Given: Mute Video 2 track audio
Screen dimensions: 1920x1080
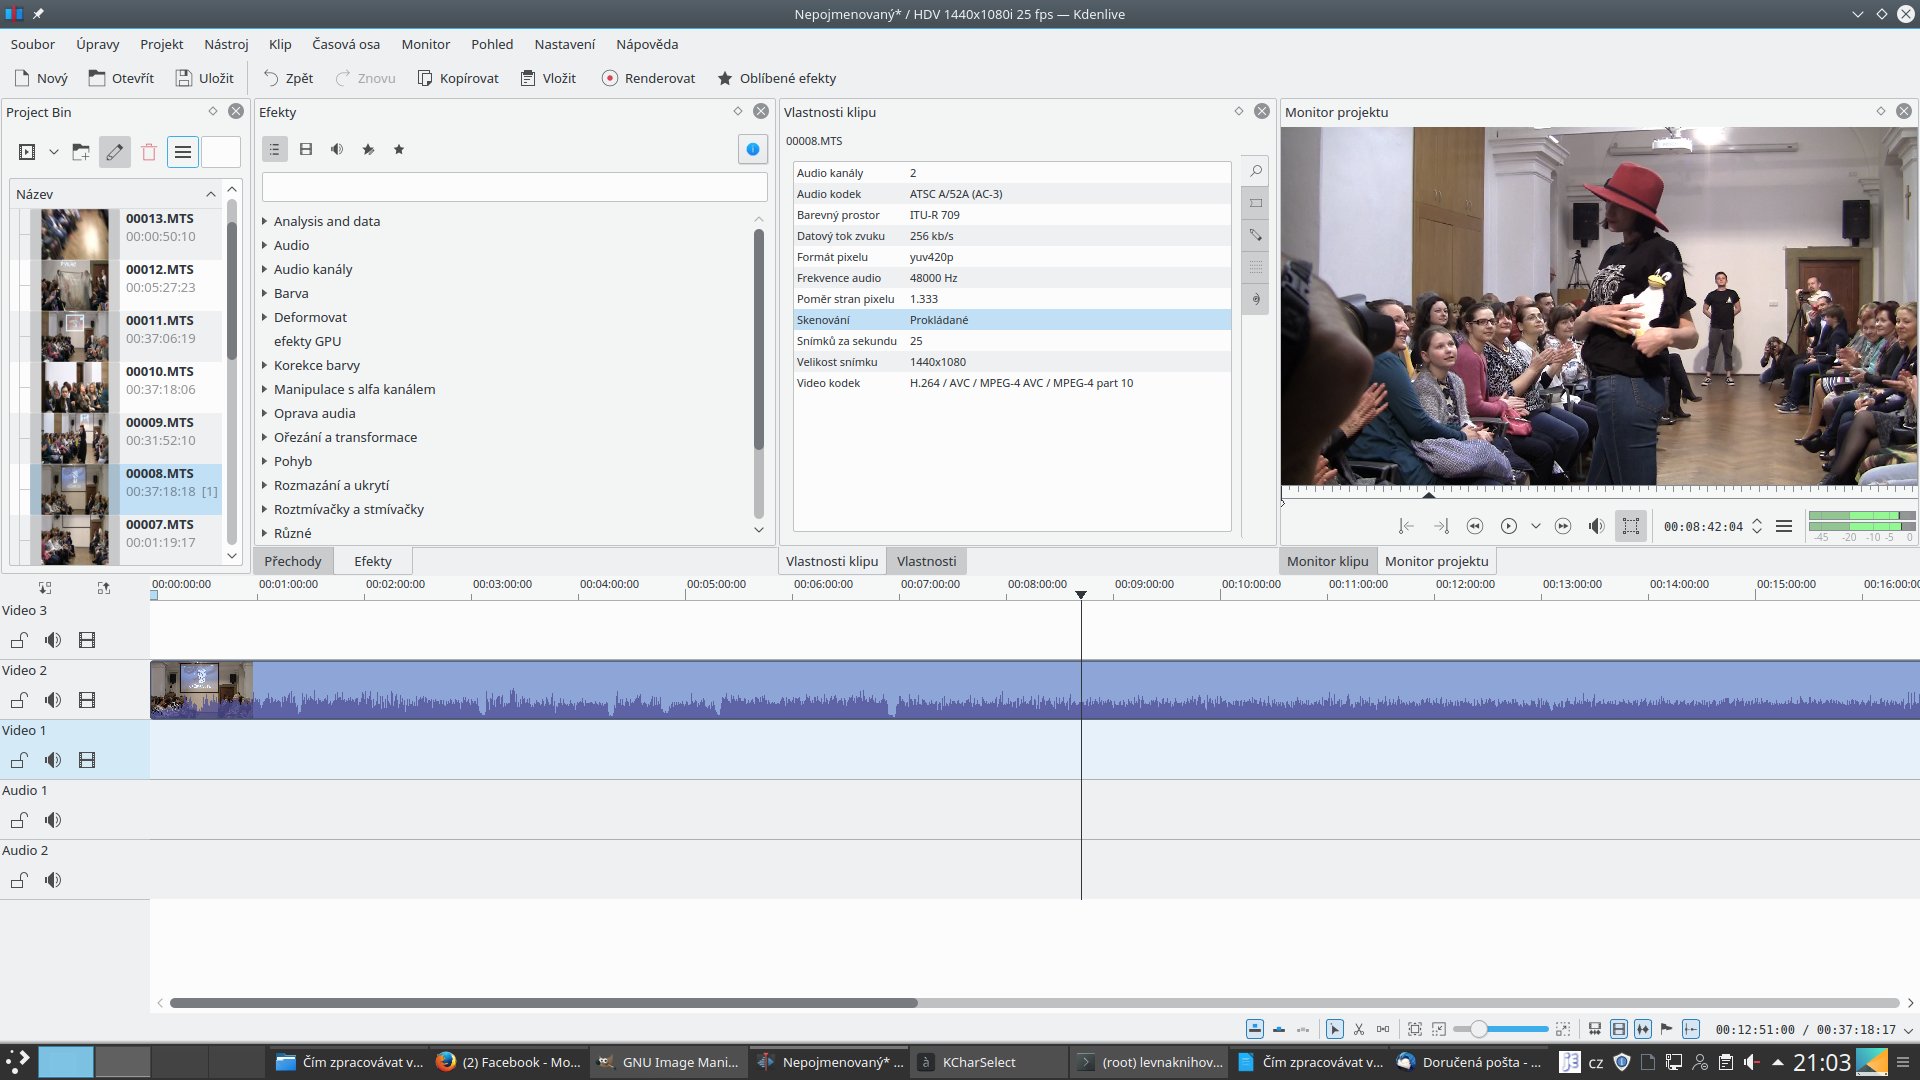Looking at the screenshot, I should point(53,700).
